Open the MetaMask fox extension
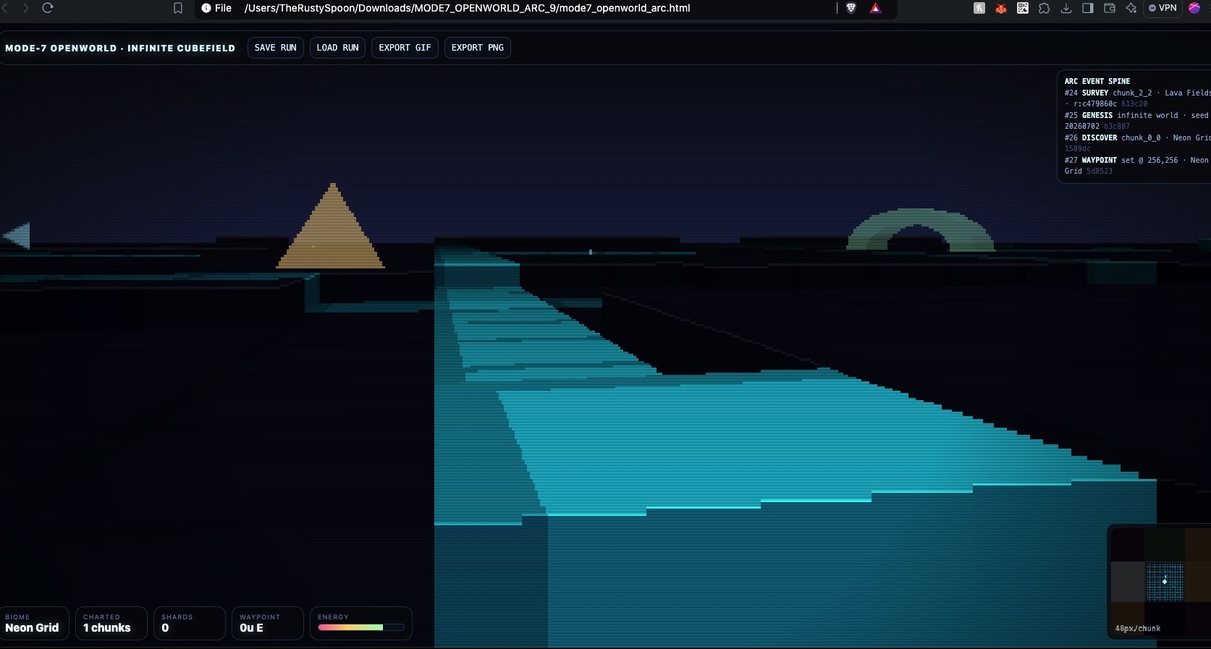 [1000, 8]
